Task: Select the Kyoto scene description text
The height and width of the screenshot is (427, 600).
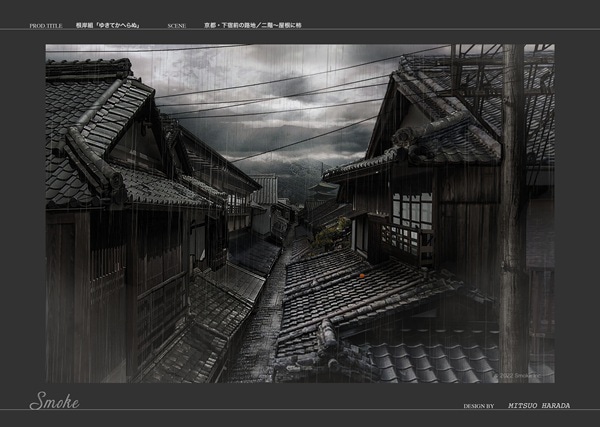Action: (x=266, y=23)
